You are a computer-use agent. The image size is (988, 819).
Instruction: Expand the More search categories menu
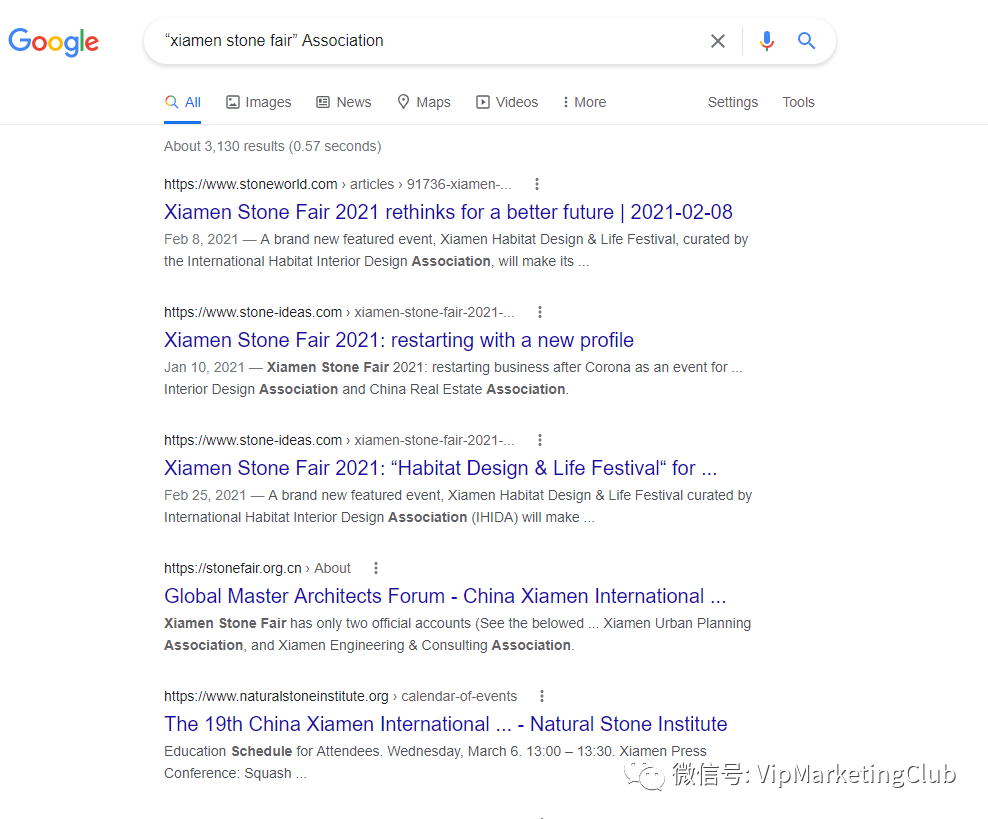583,101
